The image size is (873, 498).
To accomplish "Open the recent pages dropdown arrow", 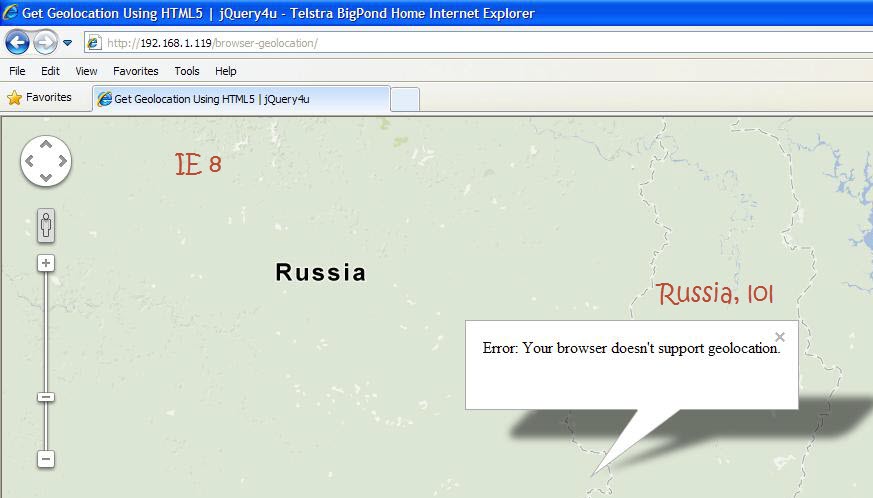I will tap(67, 43).
